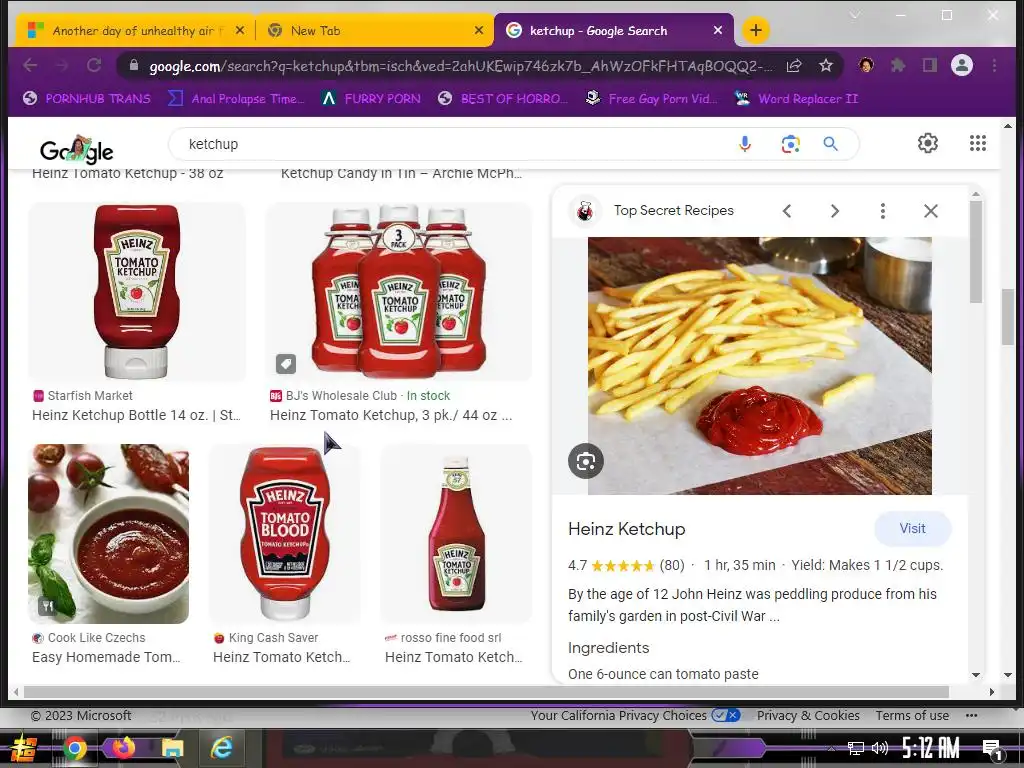Click the Visit button for Heinz Ketchup

coord(912,528)
